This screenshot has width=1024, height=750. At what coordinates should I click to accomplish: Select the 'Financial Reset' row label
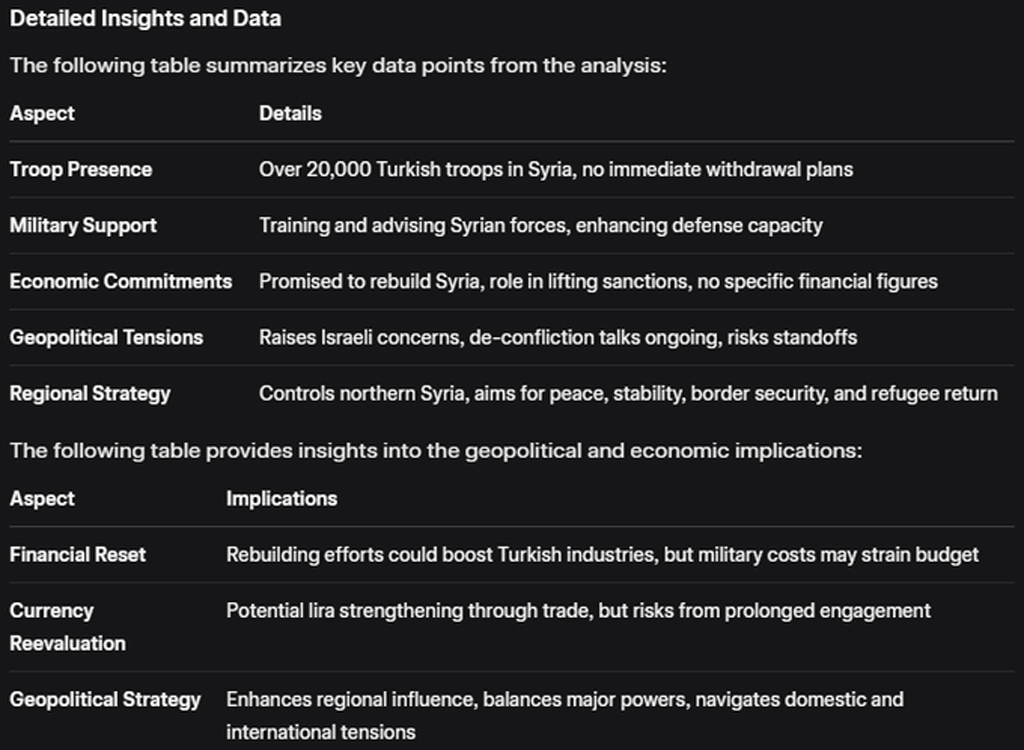(78, 555)
